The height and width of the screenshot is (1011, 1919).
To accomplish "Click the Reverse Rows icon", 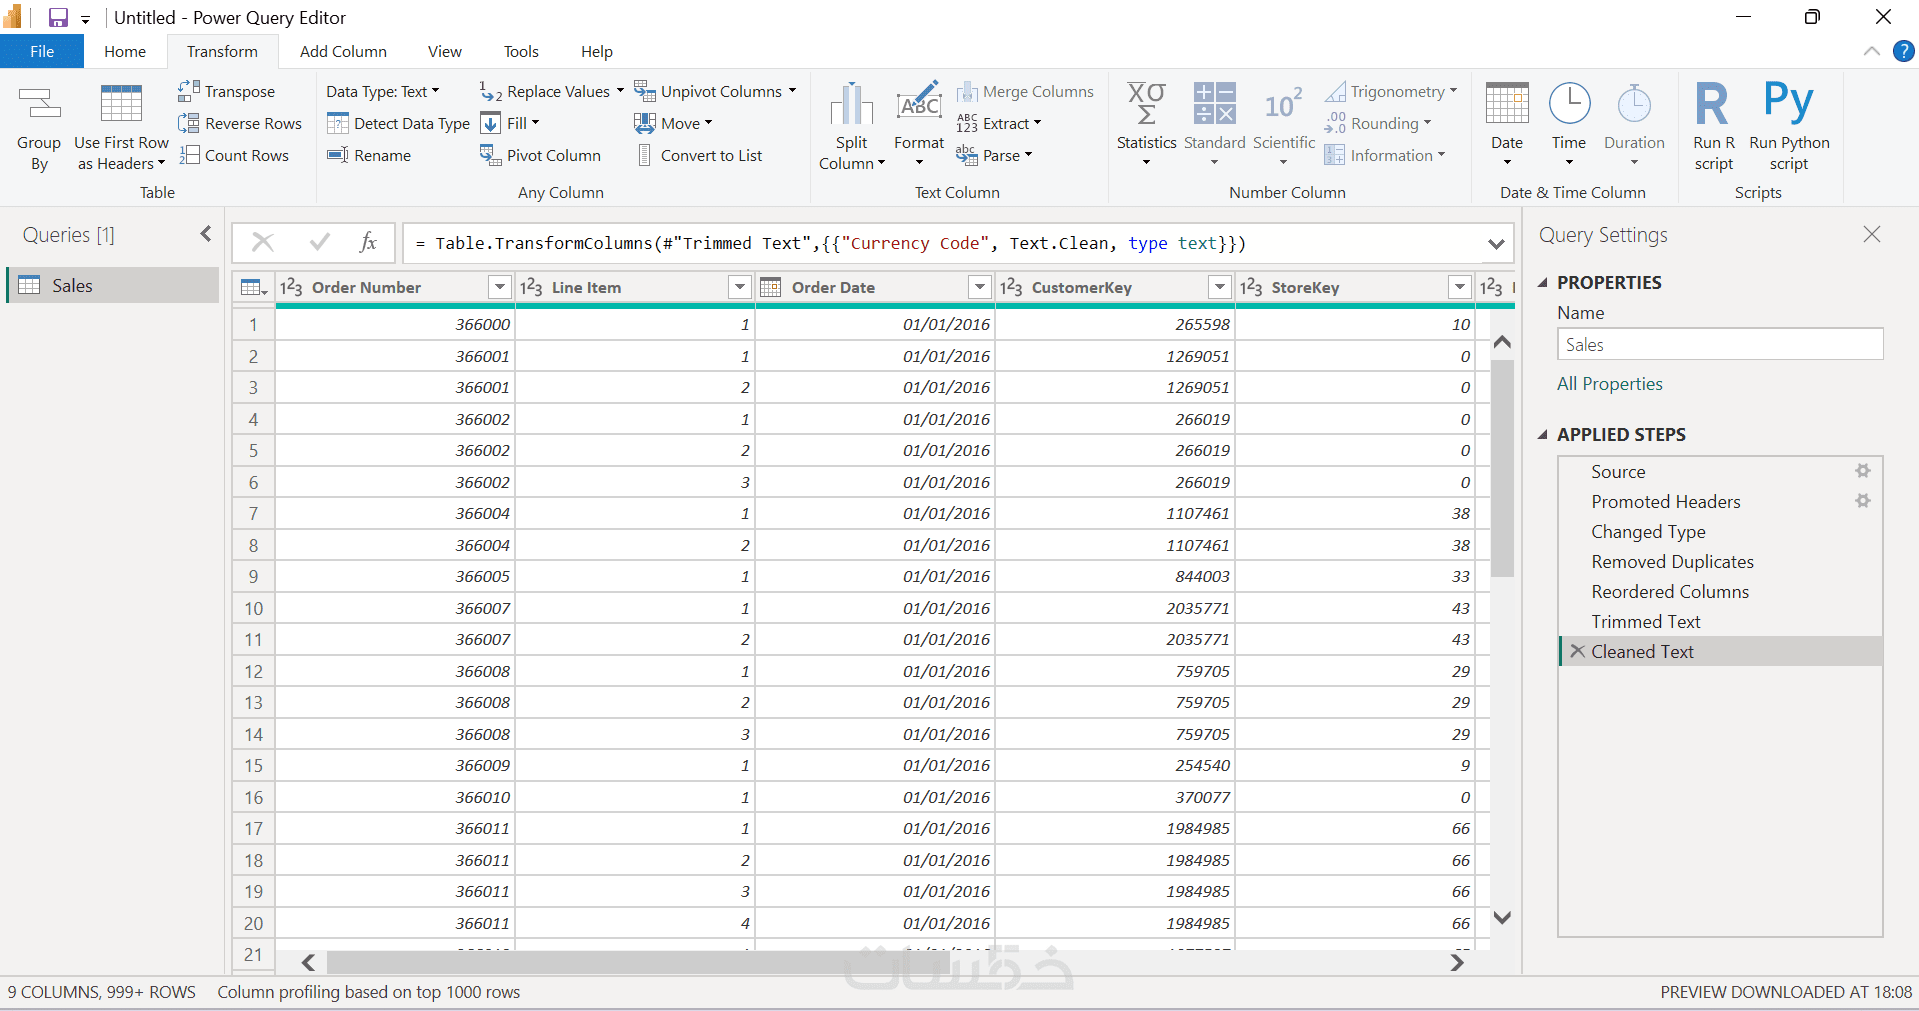I will tap(189, 123).
